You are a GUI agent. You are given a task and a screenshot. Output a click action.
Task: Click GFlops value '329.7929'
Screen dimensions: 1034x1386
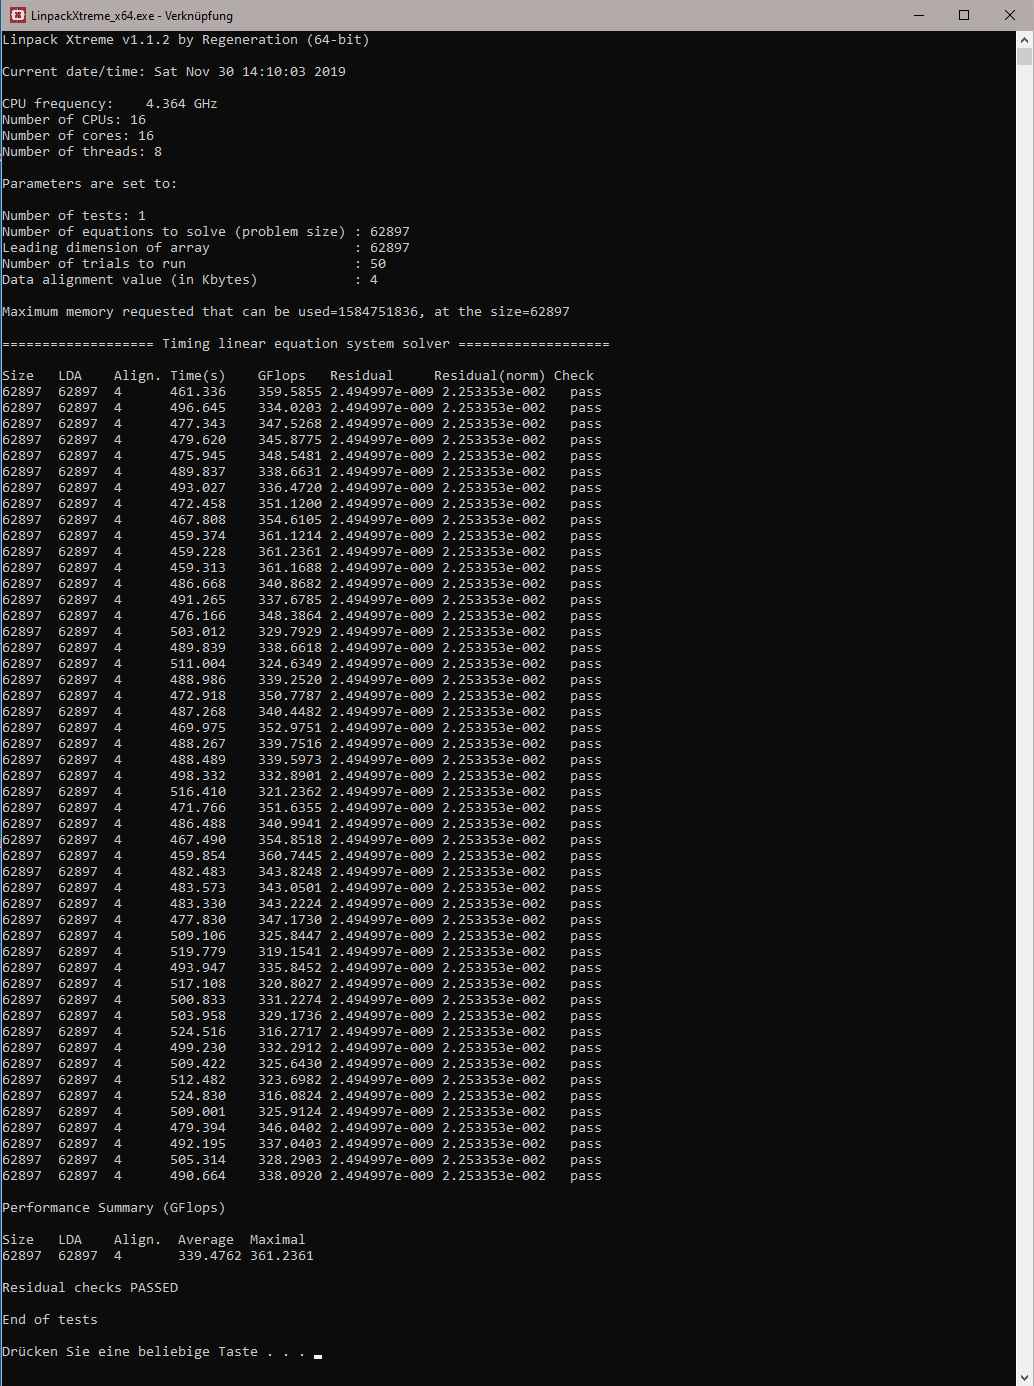click(x=290, y=632)
